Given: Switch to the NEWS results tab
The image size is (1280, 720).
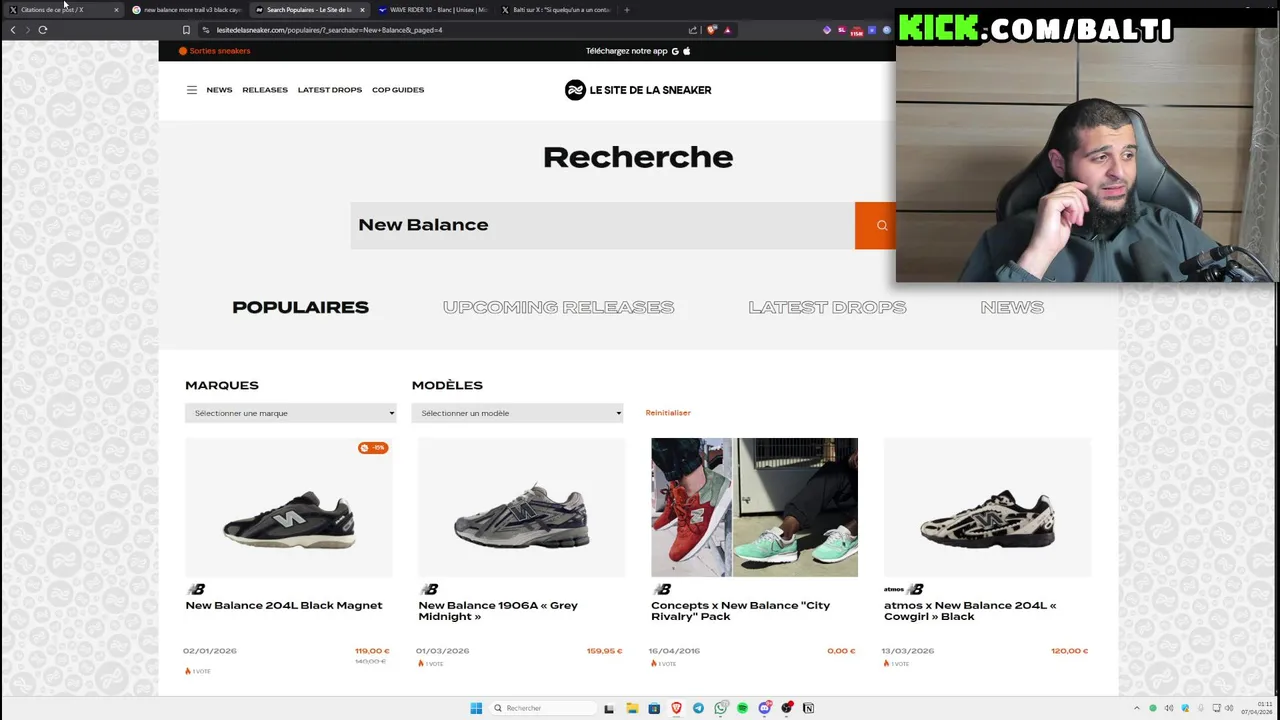Looking at the screenshot, I should click(x=1012, y=307).
